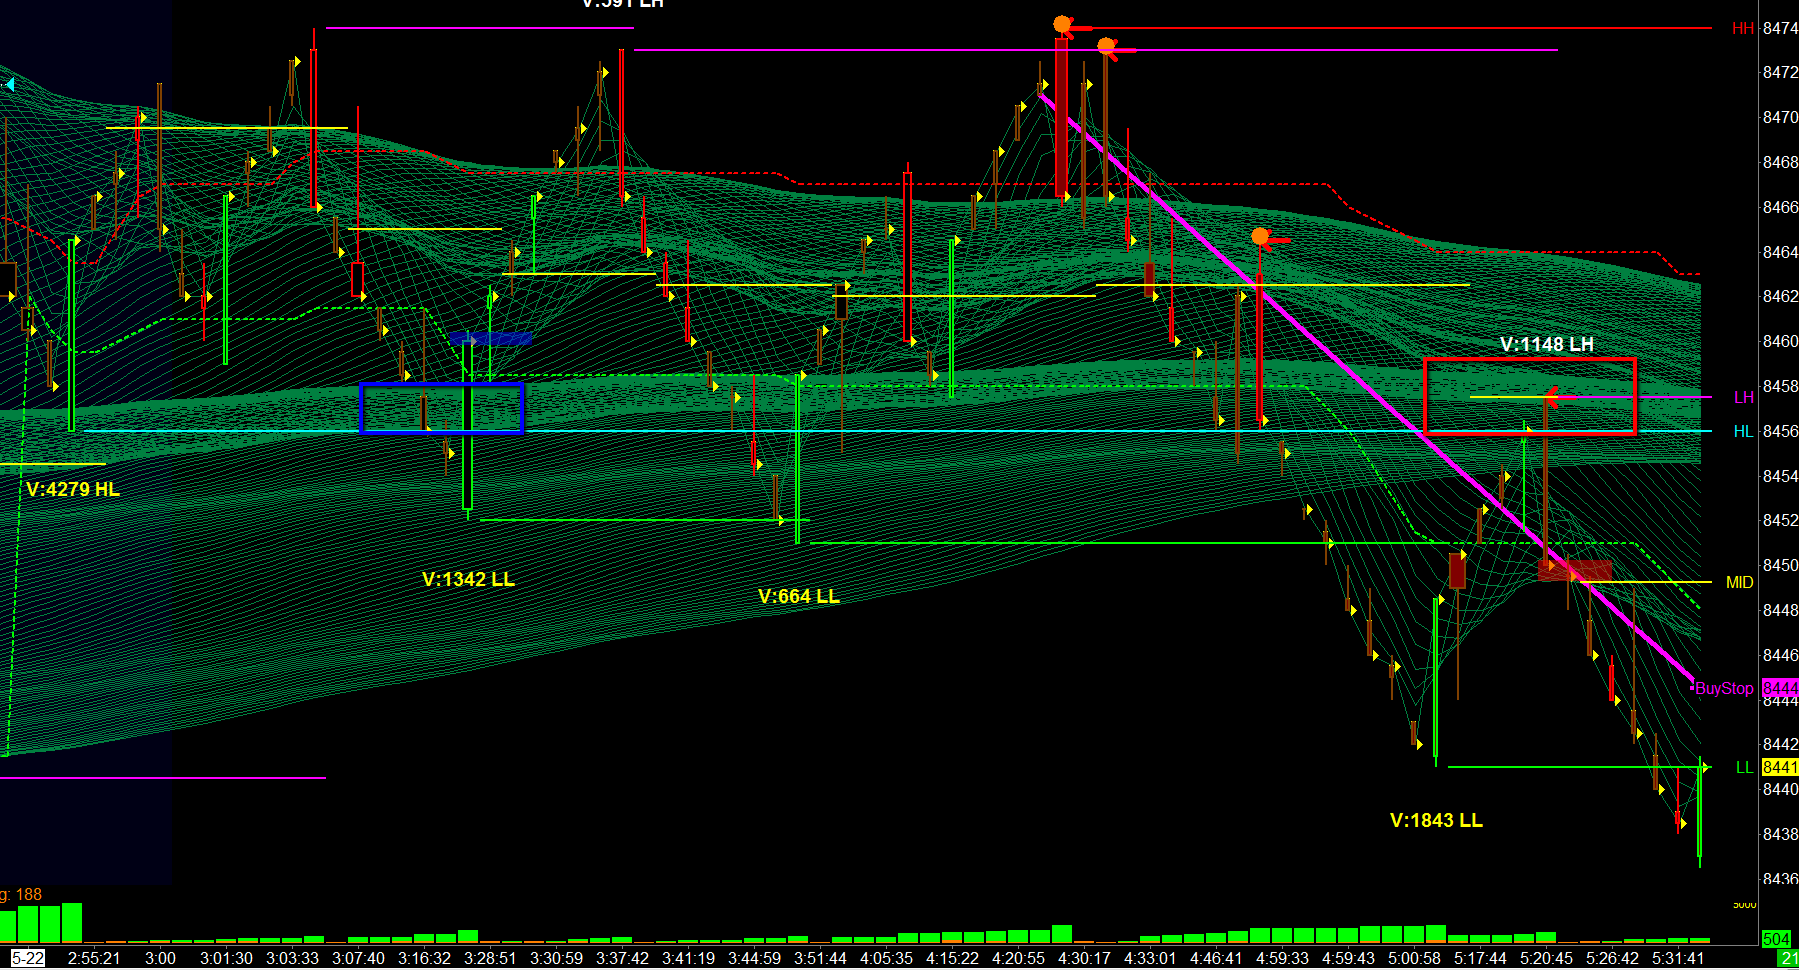Click the 4:05:35 time label

pos(886,958)
